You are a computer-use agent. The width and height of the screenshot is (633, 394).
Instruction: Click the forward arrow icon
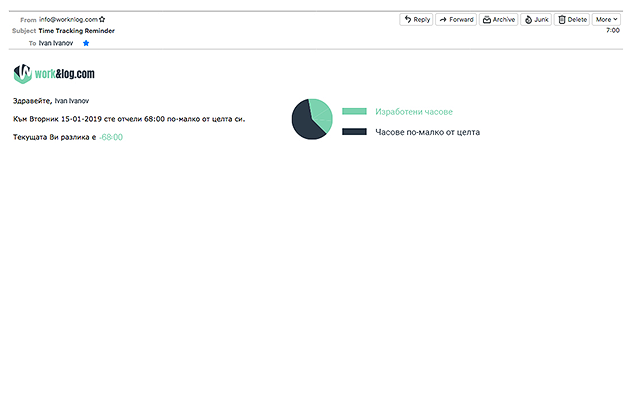[x=443, y=19]
